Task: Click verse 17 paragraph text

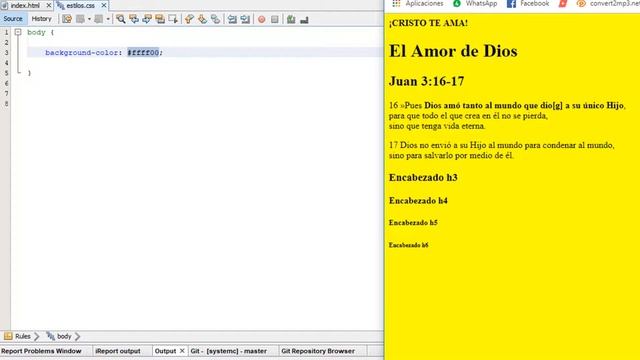Action: [501, 150]
